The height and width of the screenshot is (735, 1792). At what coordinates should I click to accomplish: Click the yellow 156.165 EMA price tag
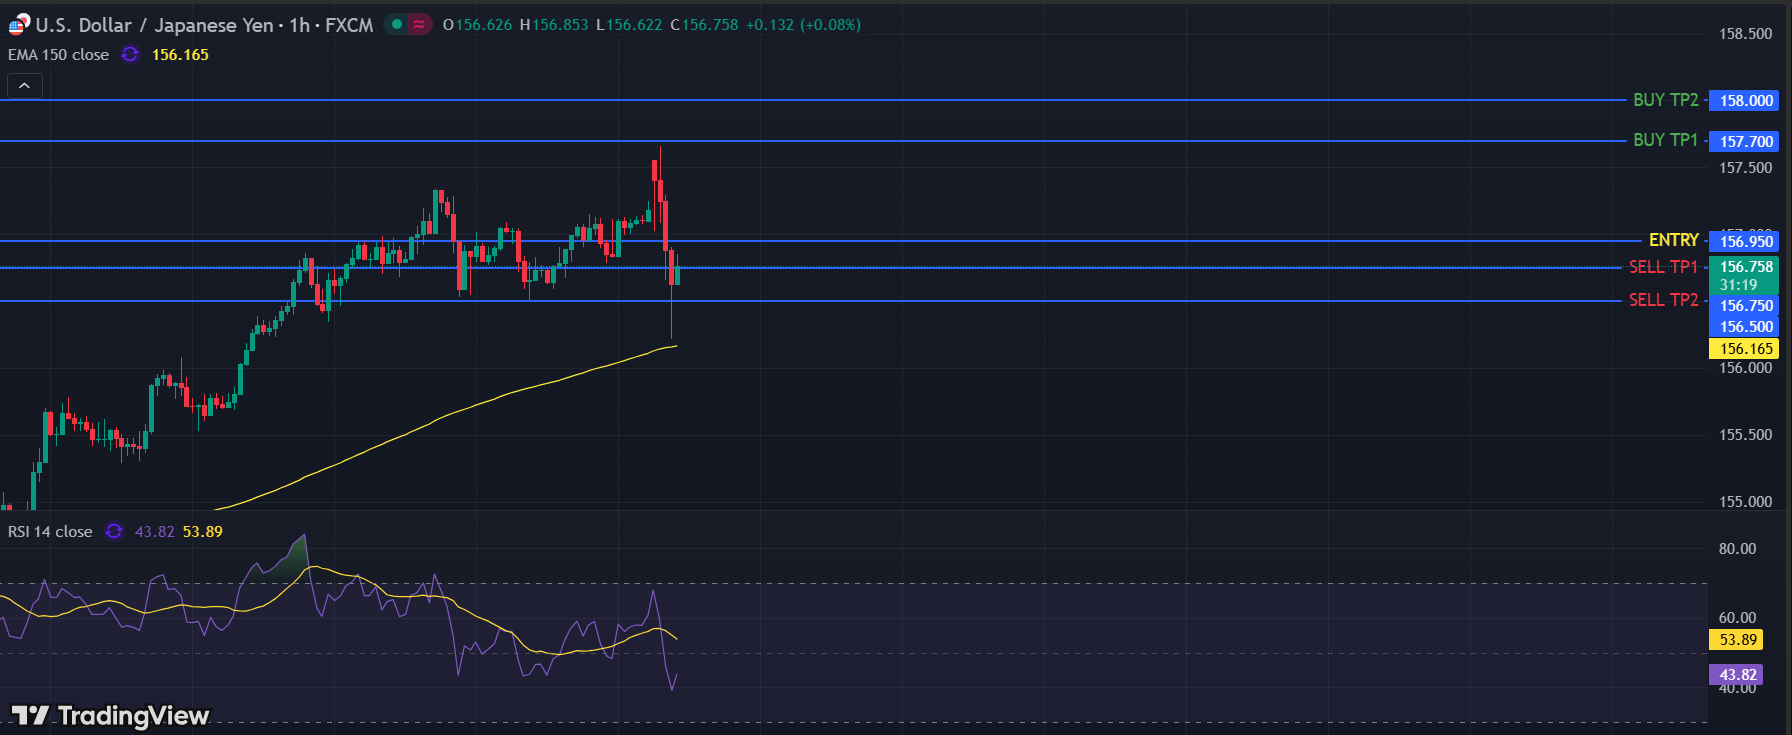point(1746,349)
